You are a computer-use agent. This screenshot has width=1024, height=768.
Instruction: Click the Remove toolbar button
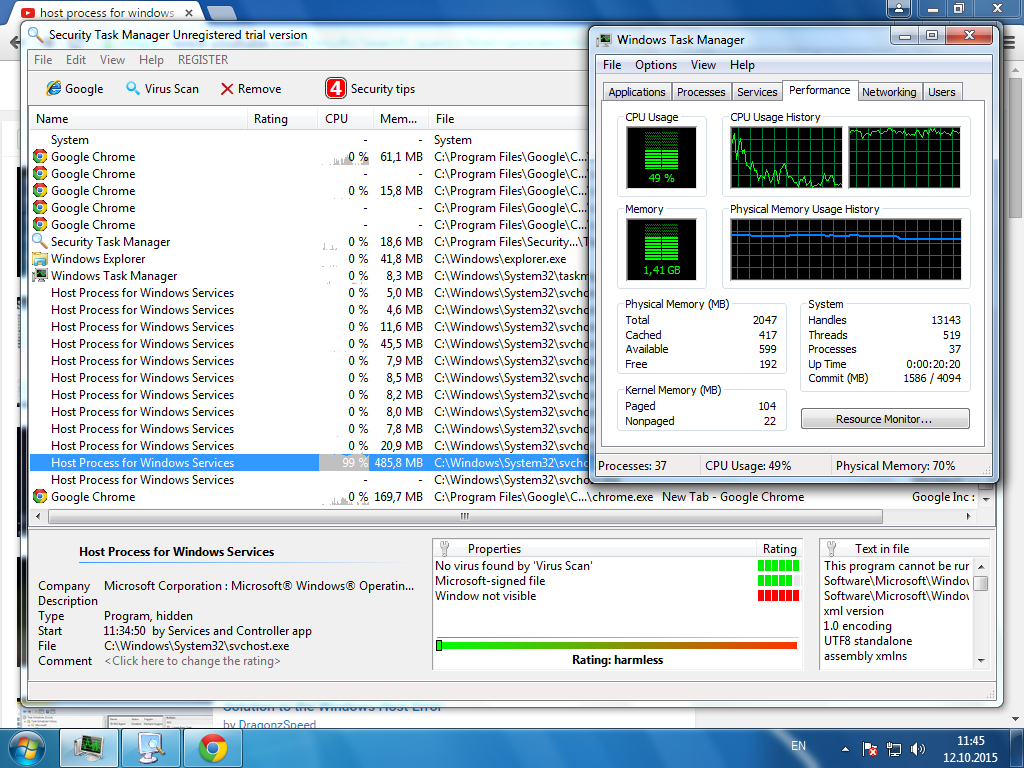251,89
